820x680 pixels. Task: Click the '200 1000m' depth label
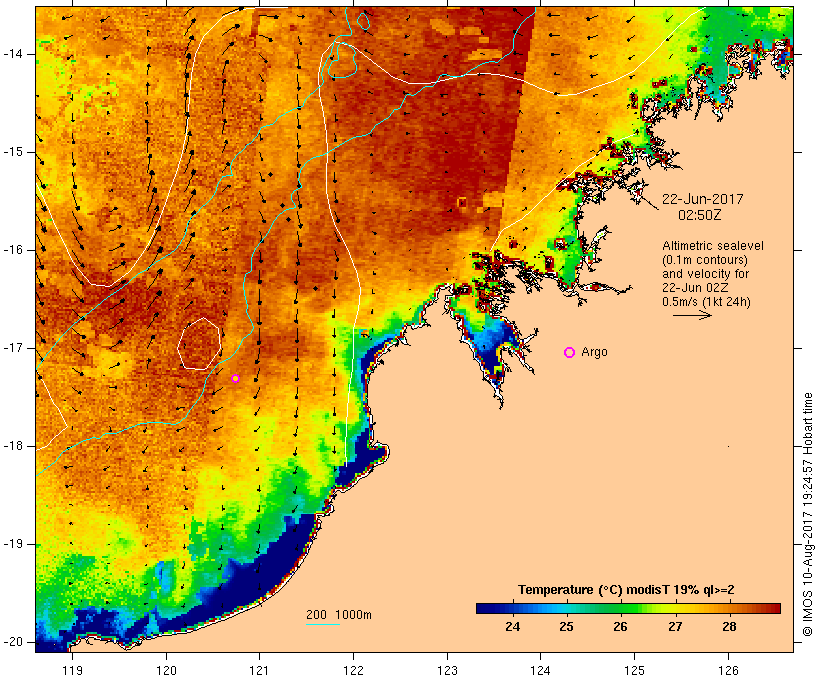click(339, 615)
